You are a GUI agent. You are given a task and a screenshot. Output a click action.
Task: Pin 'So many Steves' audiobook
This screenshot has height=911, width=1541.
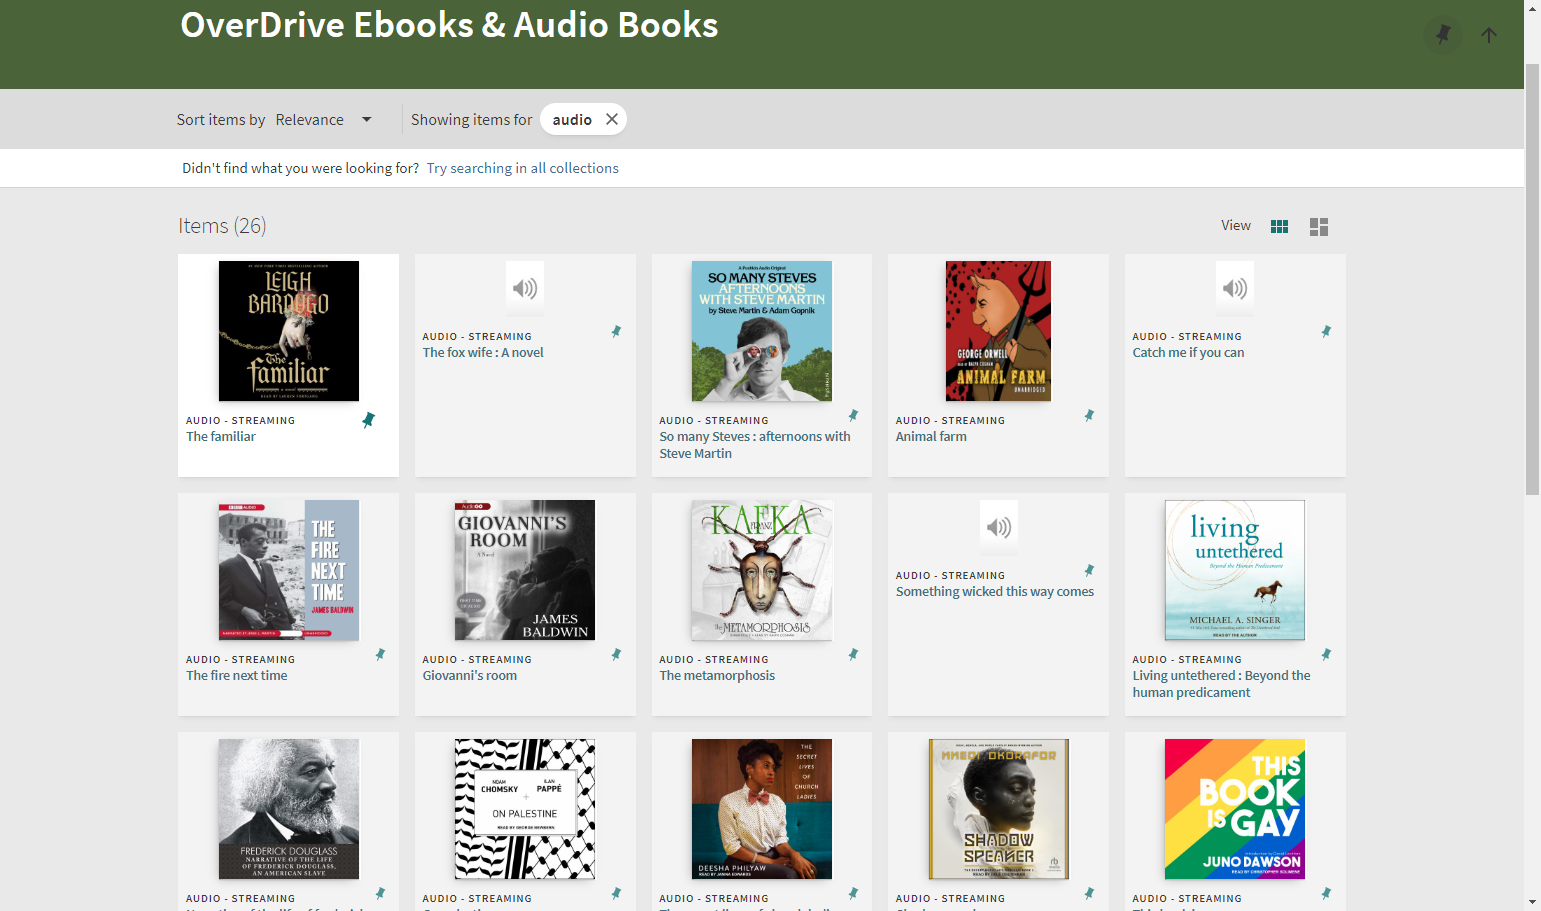tap(853, 416)
